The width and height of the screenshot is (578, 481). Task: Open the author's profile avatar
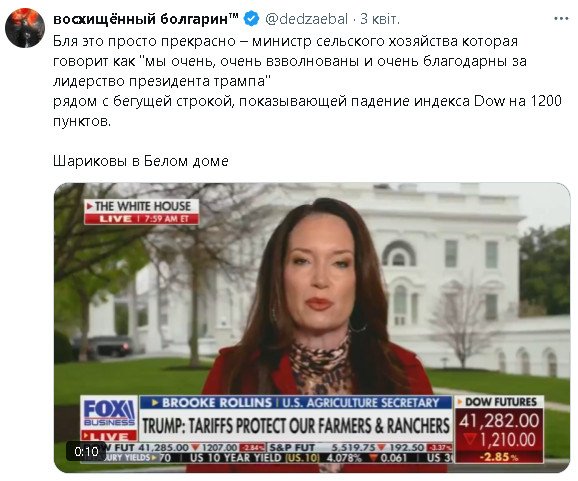[x=25, y=28]
